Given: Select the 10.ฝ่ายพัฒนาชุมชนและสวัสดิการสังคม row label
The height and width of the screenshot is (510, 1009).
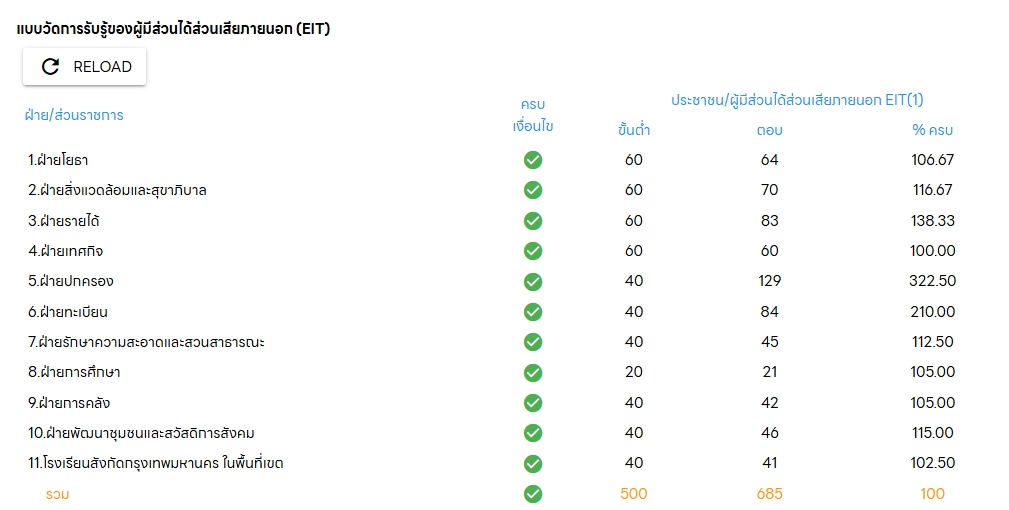Looking at the screenshot, I should coord(141,433).
